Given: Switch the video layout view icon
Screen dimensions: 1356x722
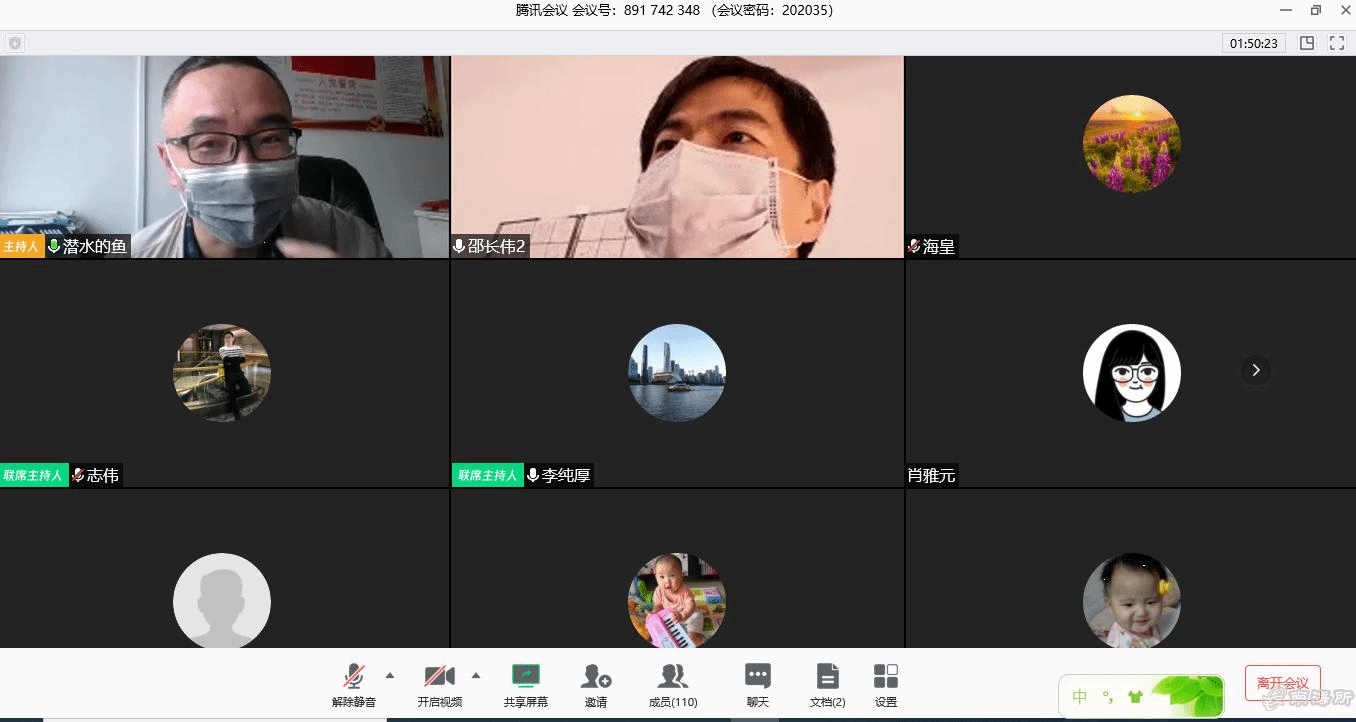Looking at the screenshot, I should click(x=1307, y=43).
